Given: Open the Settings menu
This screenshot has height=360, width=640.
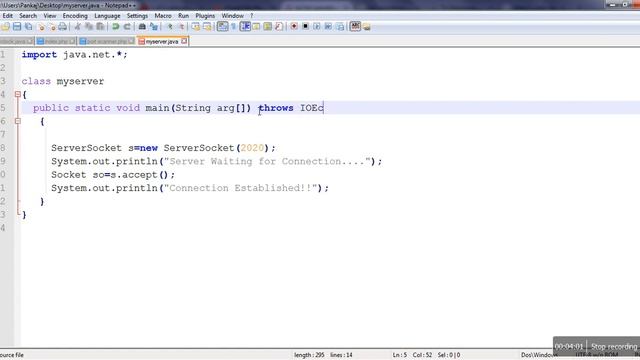Looking at the screenshot, I should pyautogui.click(x=137, y=16).
